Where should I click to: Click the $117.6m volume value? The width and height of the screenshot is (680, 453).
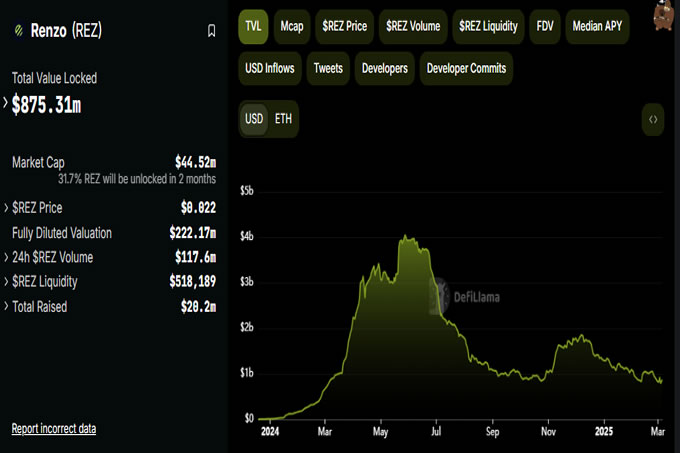pyautogui.click(x=196, y=257)
